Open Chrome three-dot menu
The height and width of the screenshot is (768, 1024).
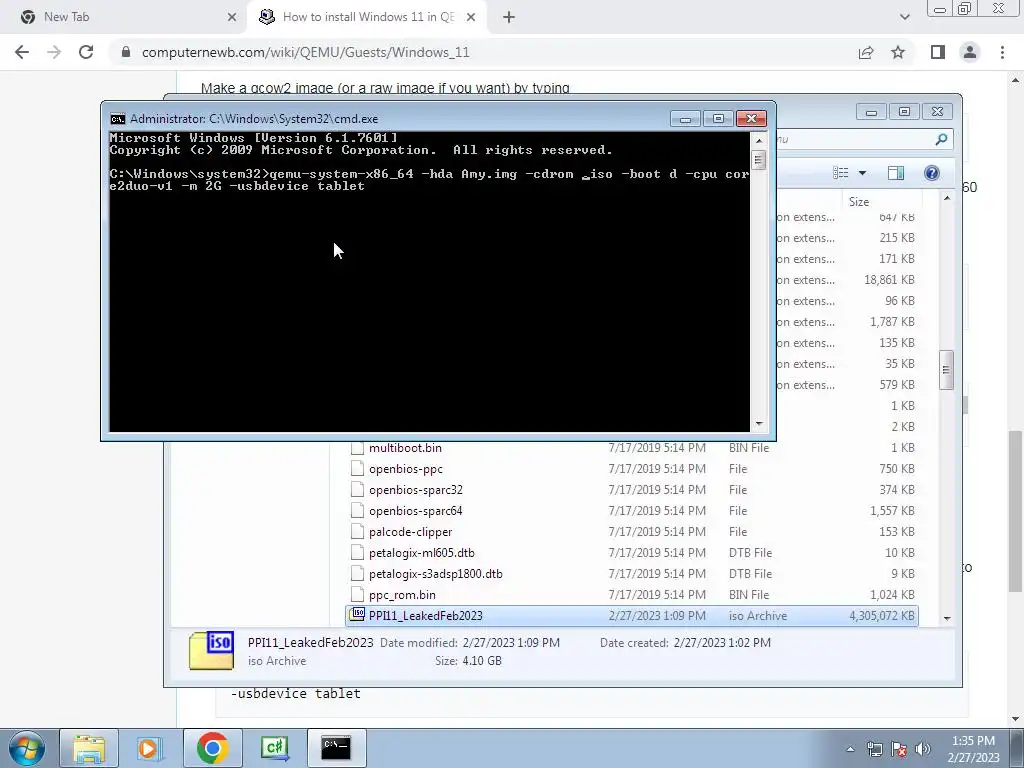pyautogui.click(x=1002, y=52)
